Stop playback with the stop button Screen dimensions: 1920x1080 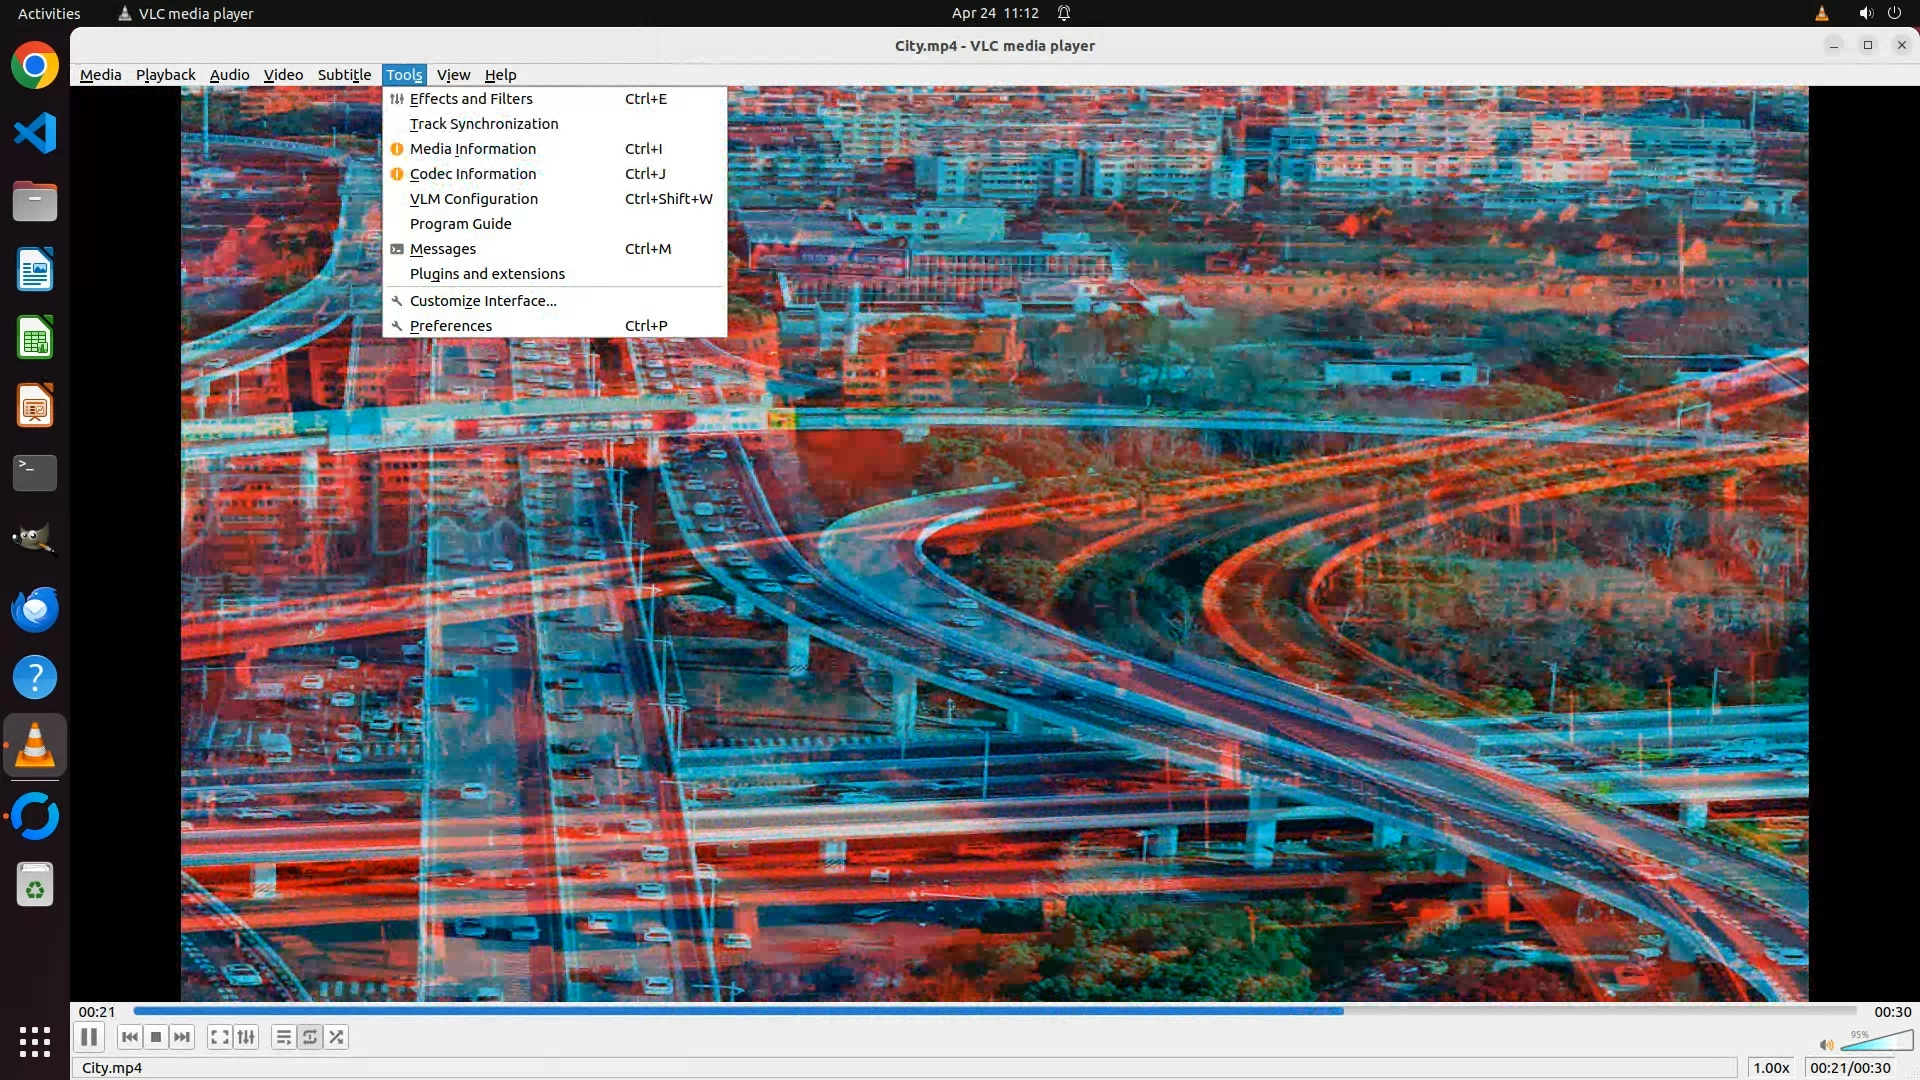point(156,1037)
